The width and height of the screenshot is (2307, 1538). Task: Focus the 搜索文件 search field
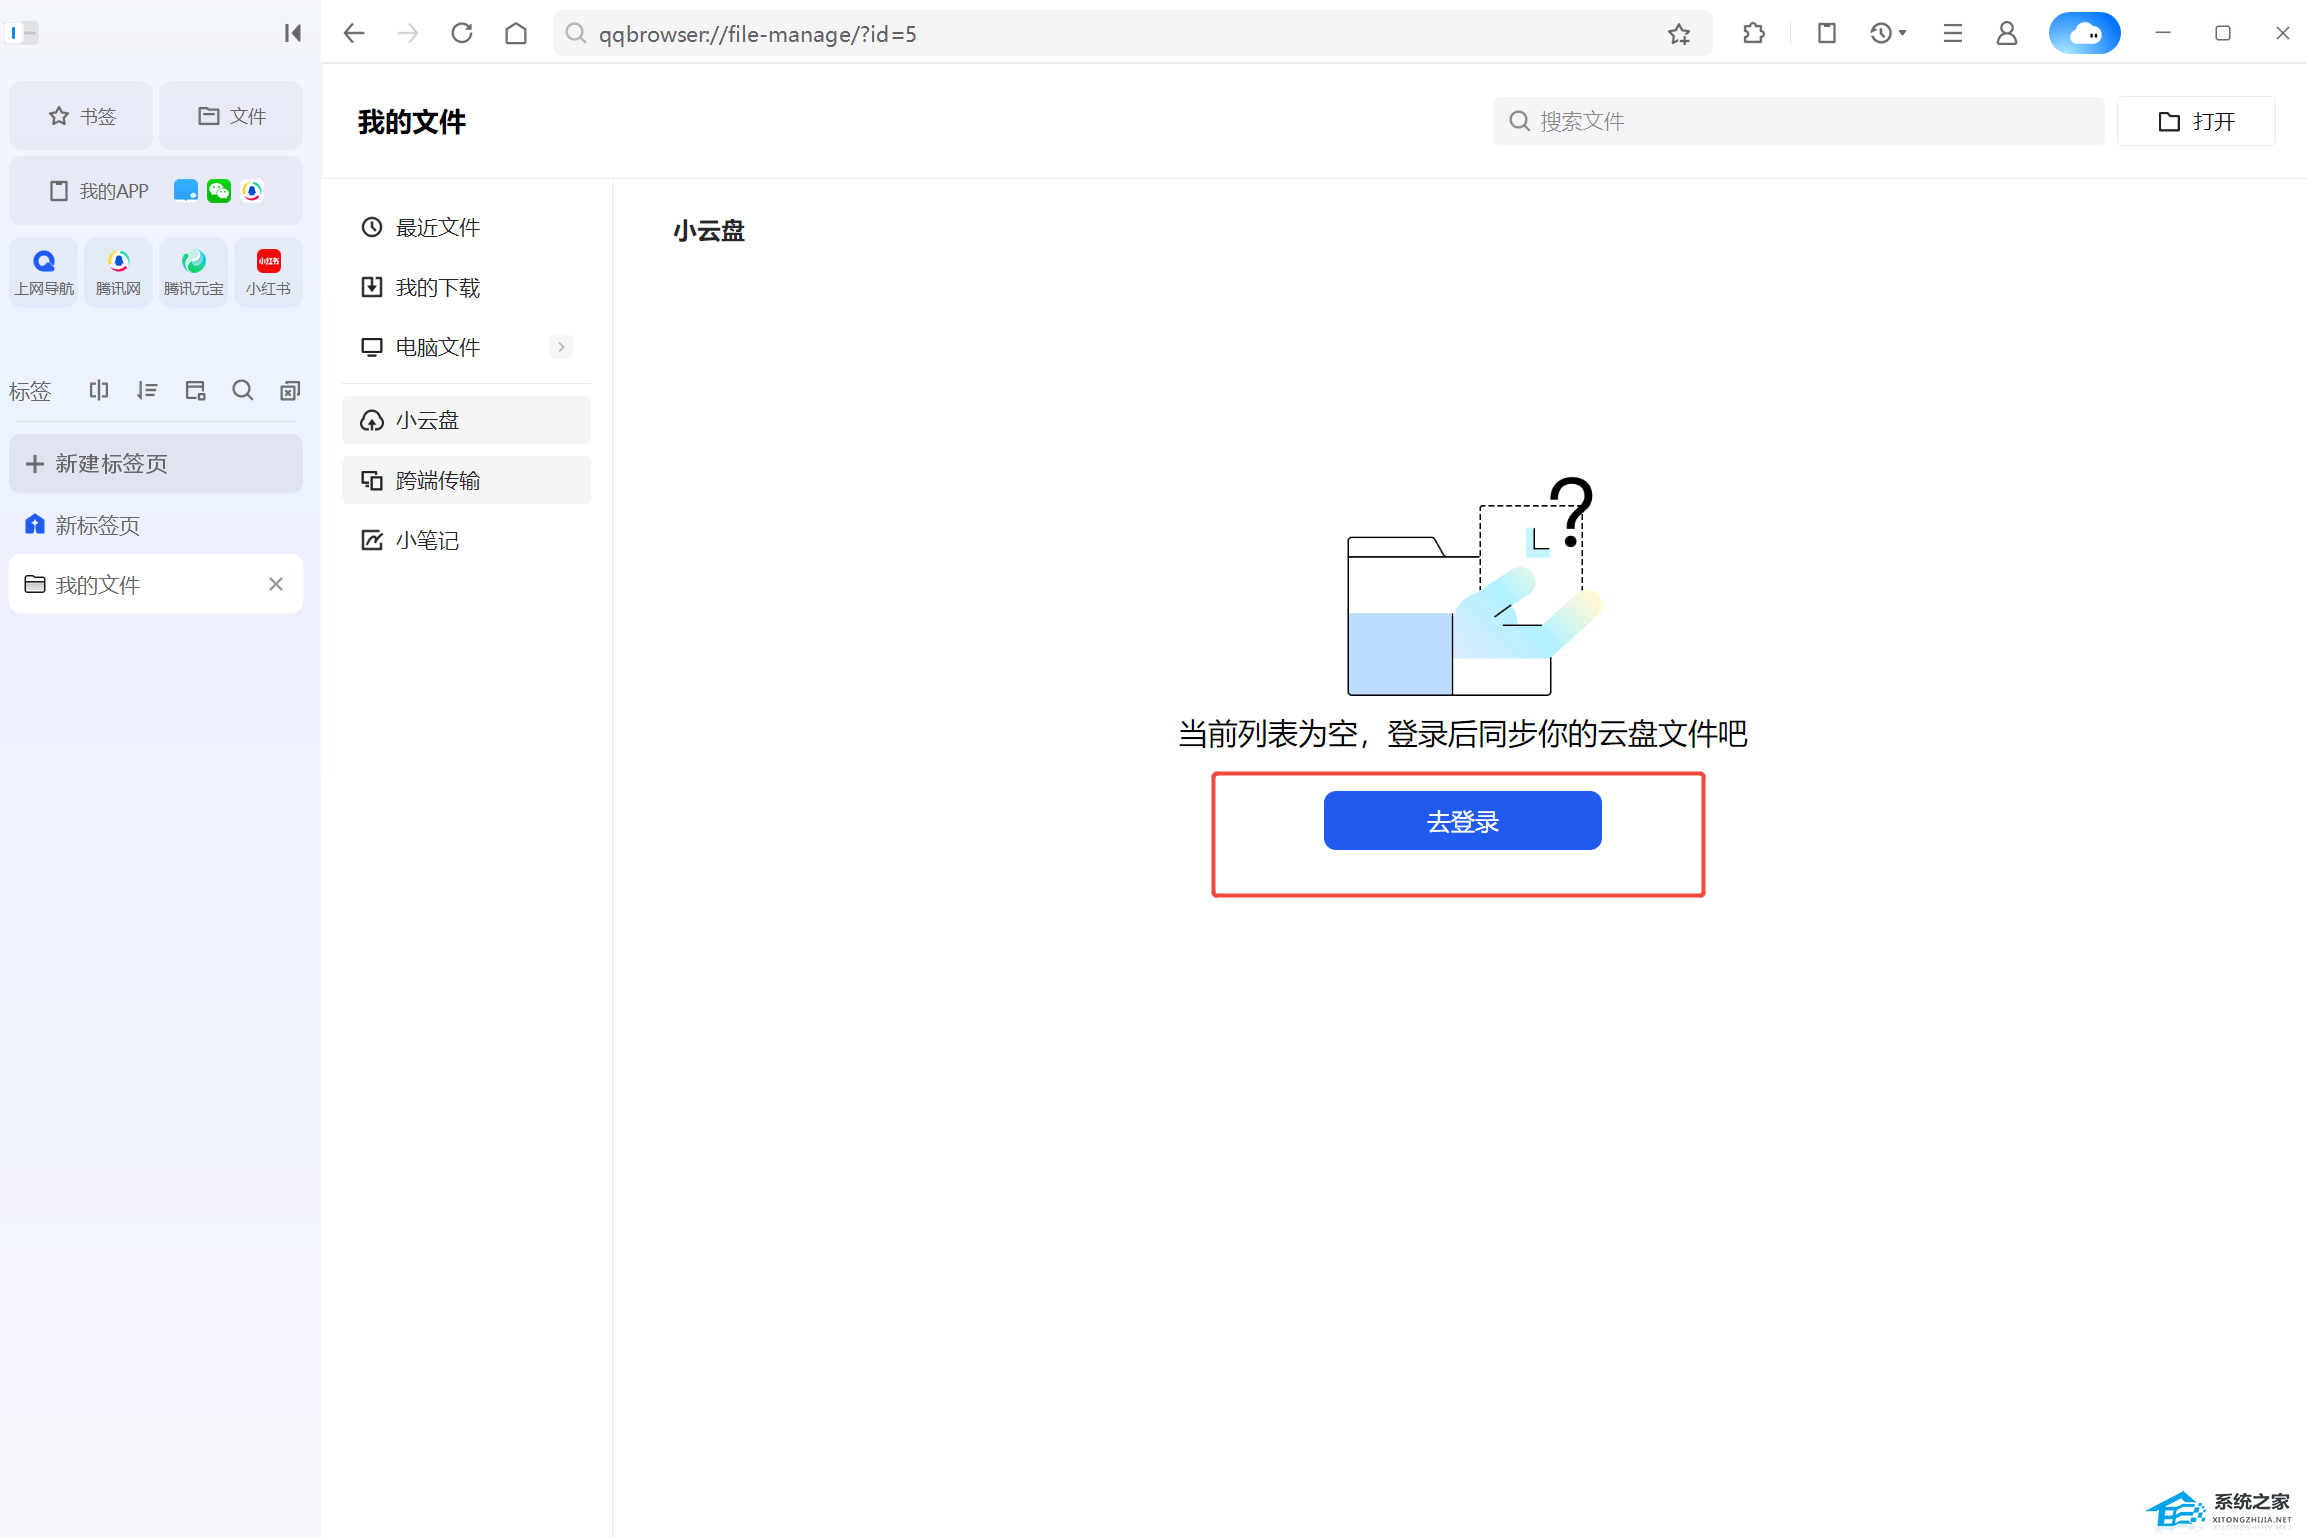pyautogui.click(x=1800, y=121)
